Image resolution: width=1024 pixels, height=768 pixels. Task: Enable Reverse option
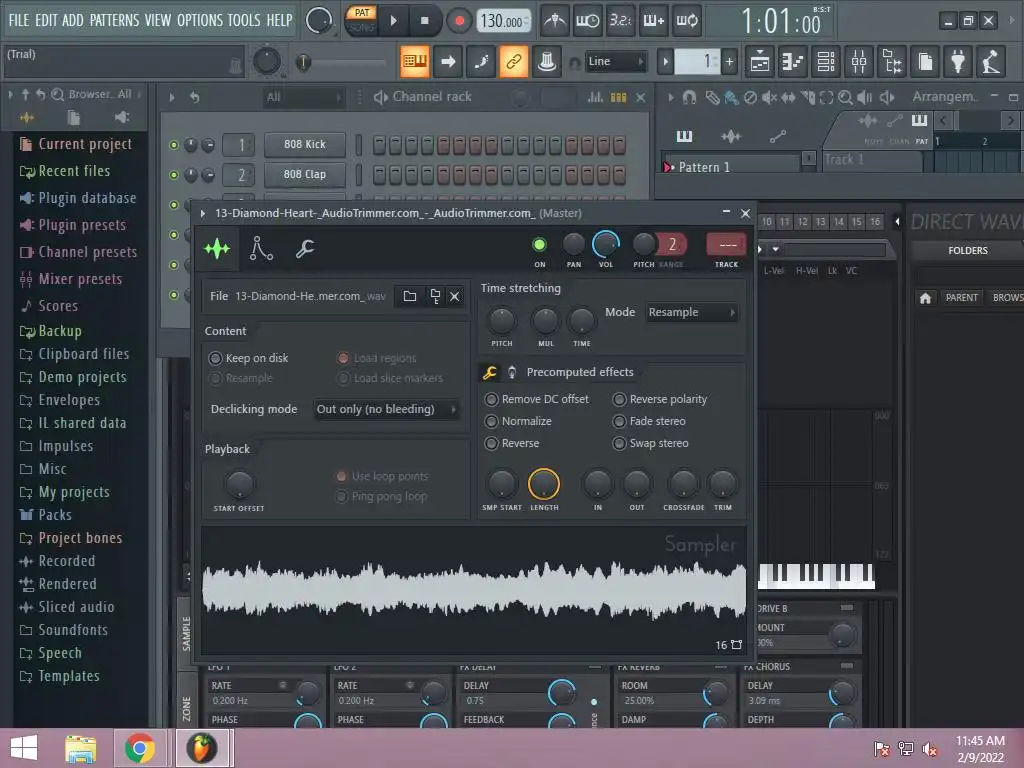click(512, 443)
